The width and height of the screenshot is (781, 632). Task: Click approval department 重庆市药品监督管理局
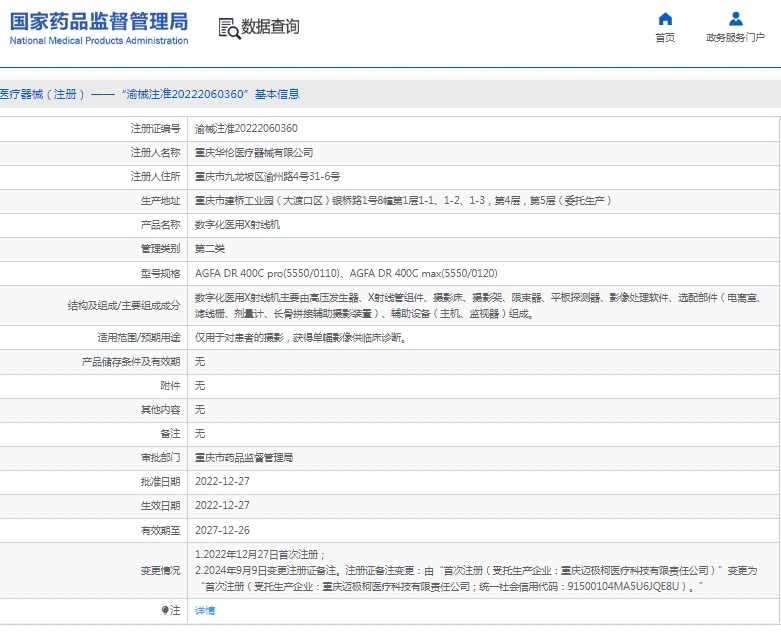[244, 458]
